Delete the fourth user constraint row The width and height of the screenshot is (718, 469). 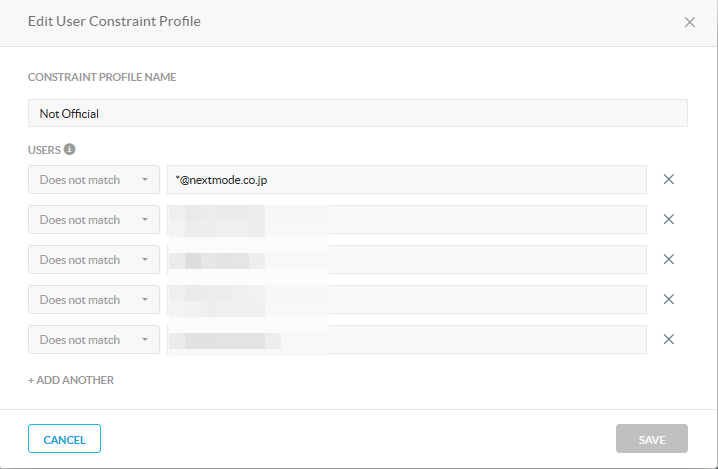coord(669,300)
